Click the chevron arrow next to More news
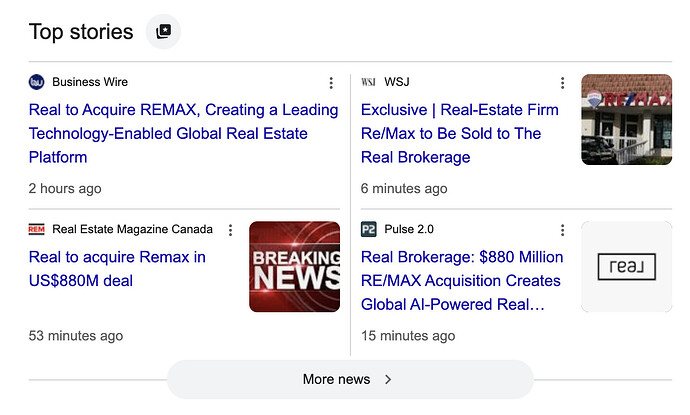 tap(388, 379)
